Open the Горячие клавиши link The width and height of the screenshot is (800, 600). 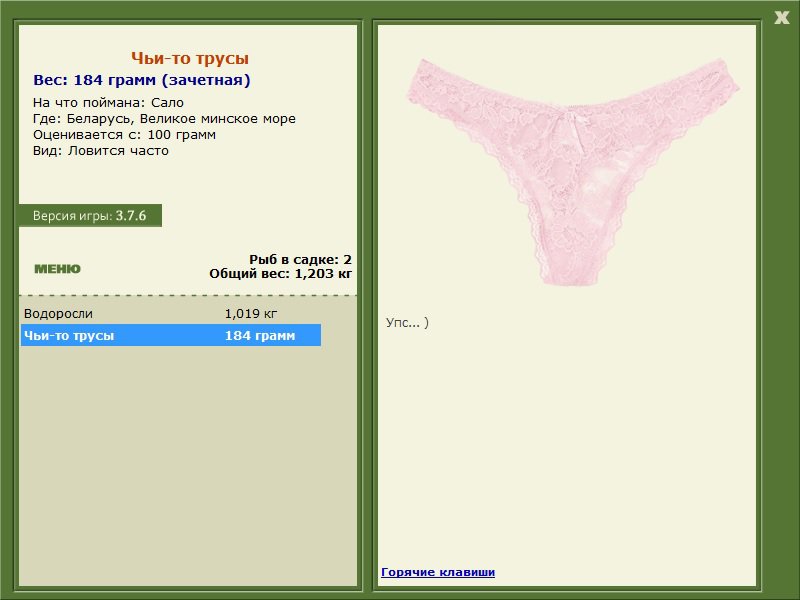(438, 572)
